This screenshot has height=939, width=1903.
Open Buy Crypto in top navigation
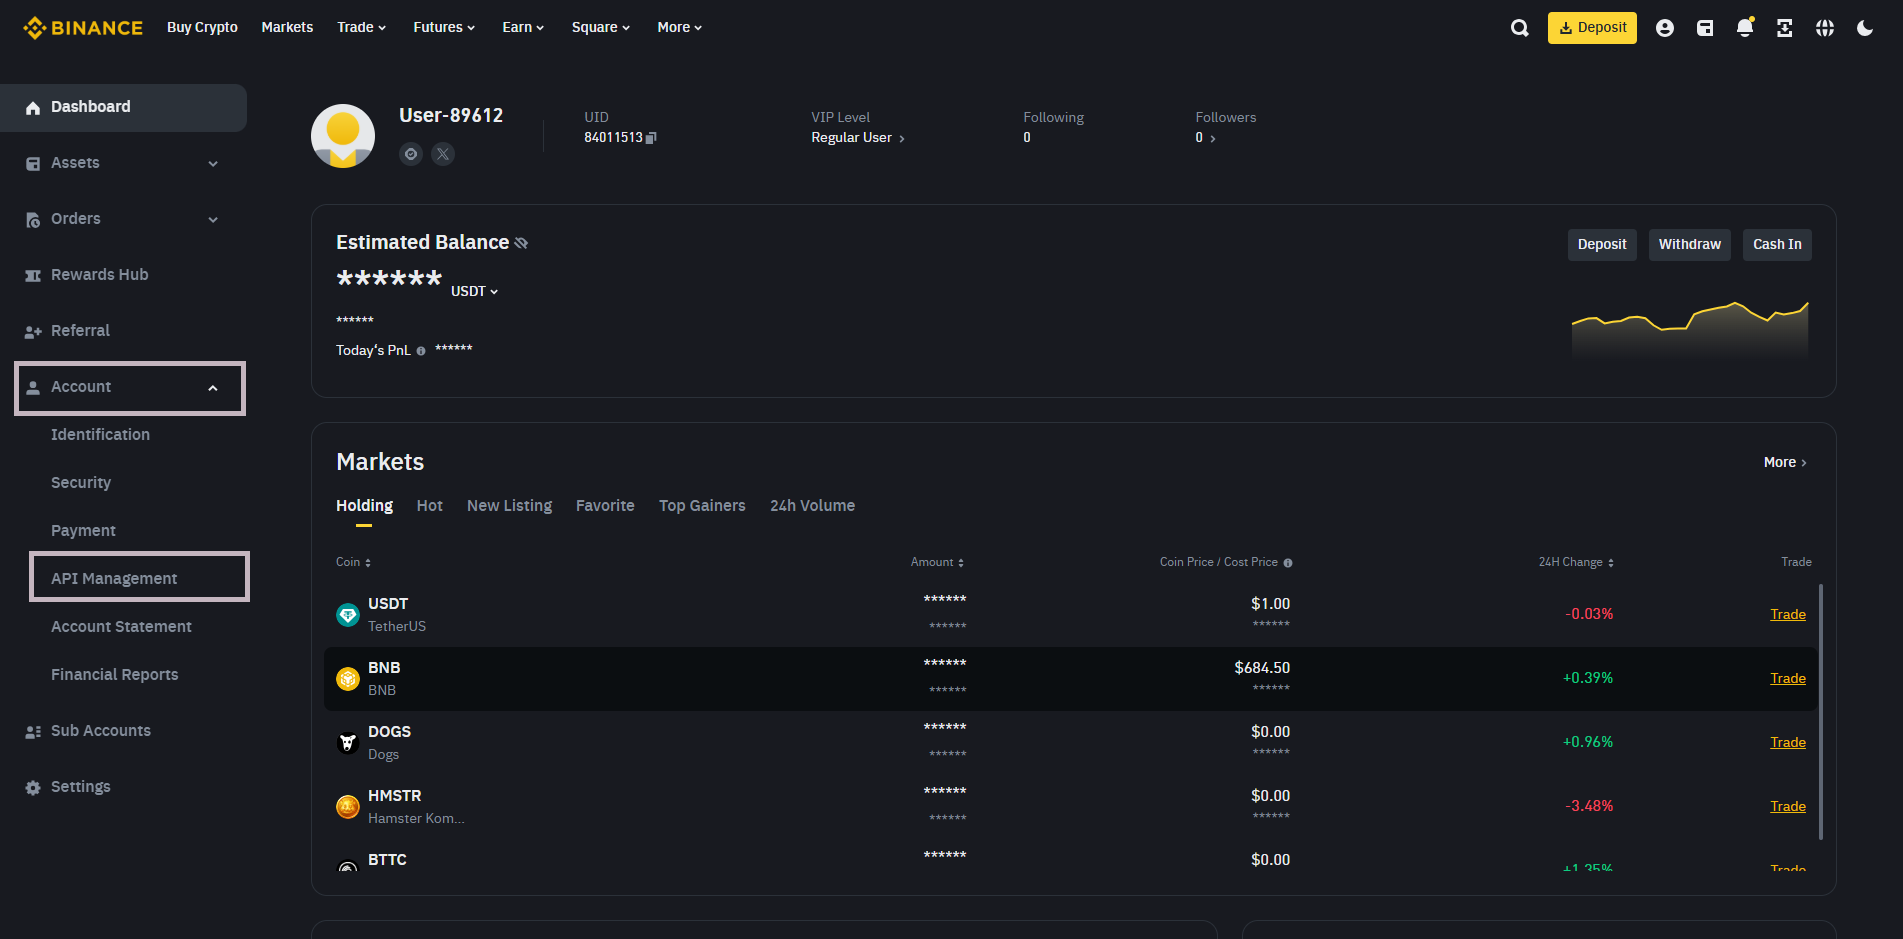click(202, 28)
